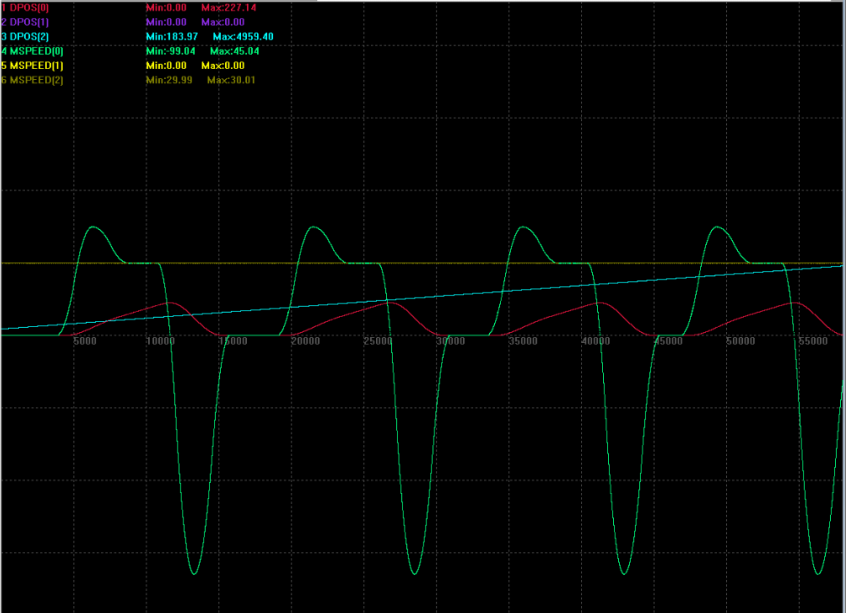Click the 5000 tick on the time axis
Screen dimensions: 846x613
pyautogui.click(x=84, y=343)
